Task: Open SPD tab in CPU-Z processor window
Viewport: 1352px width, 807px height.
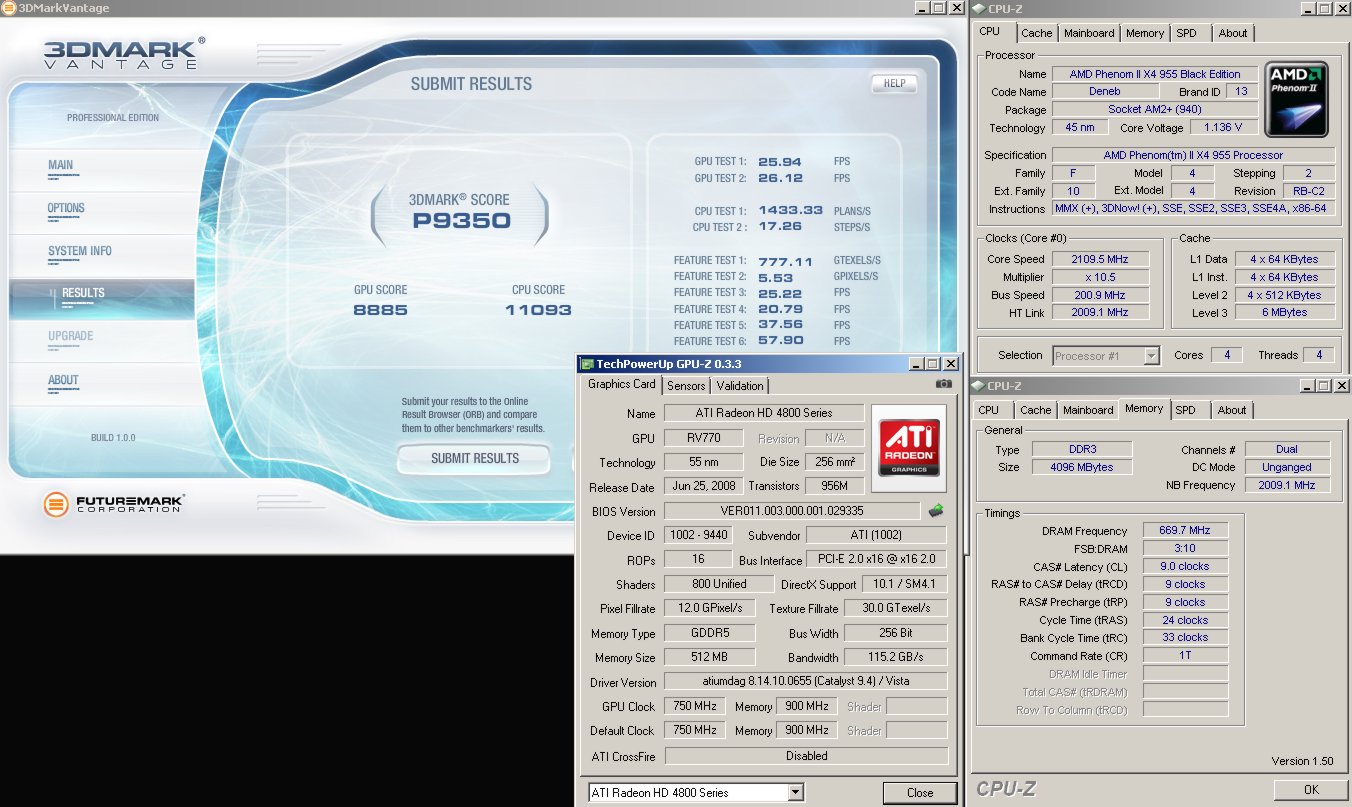Action: pyautogui.click(x=1186, y=33)
